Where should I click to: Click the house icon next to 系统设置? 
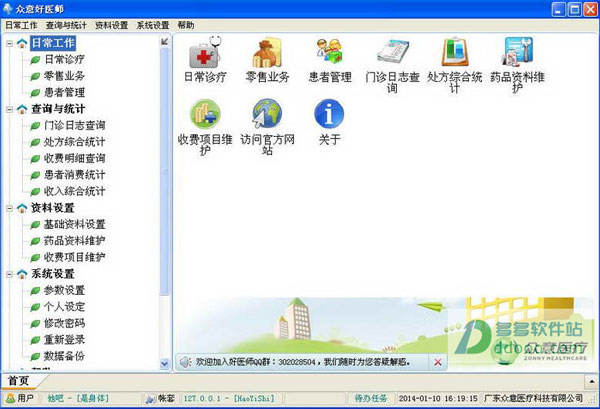tap(22, 274)
